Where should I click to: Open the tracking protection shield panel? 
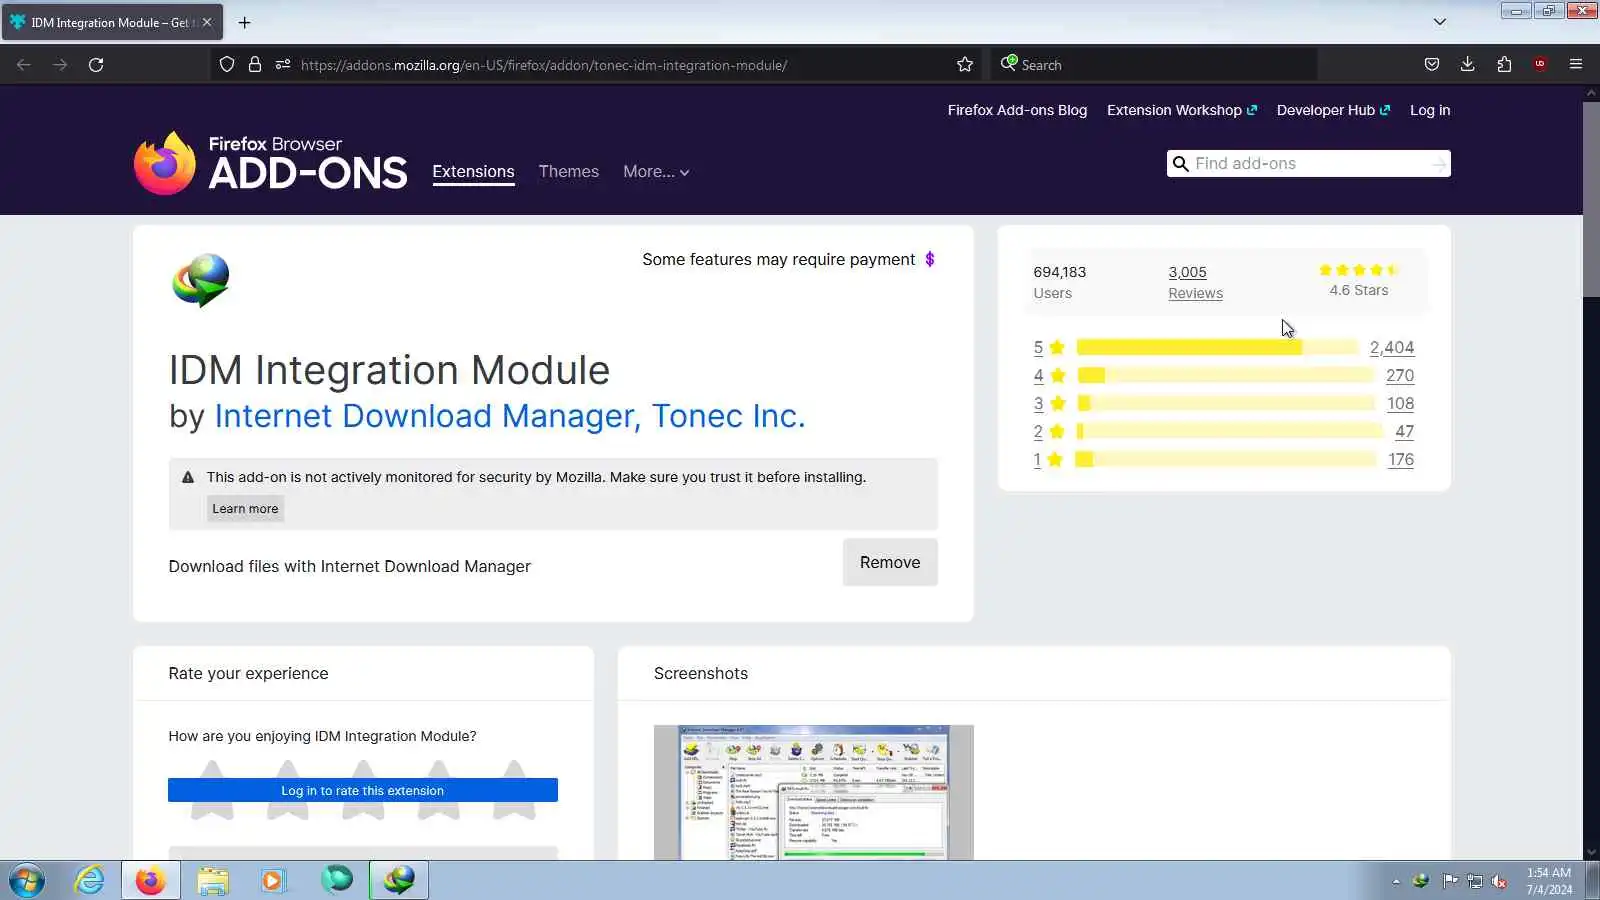pyautogui.click(x=227, y=65)
